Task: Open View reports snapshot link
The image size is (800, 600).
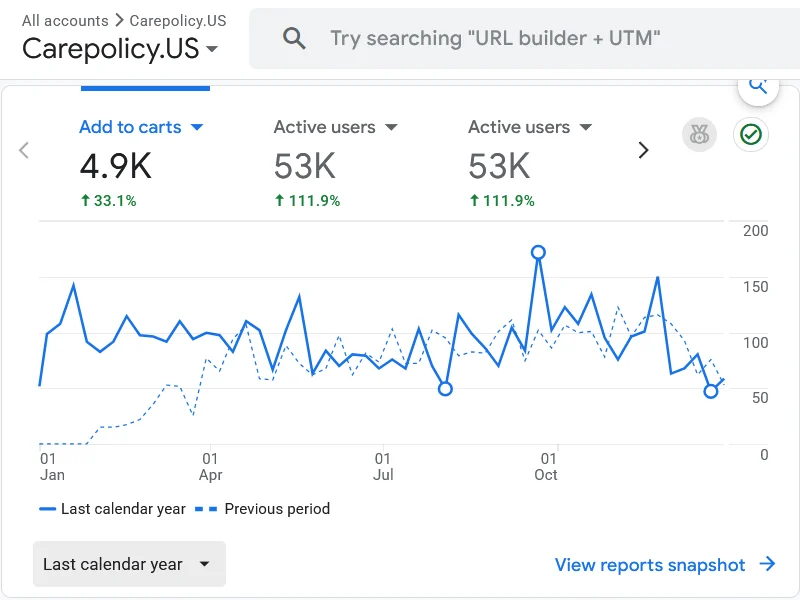Action: pyautogui.click(x=665, y=565)
